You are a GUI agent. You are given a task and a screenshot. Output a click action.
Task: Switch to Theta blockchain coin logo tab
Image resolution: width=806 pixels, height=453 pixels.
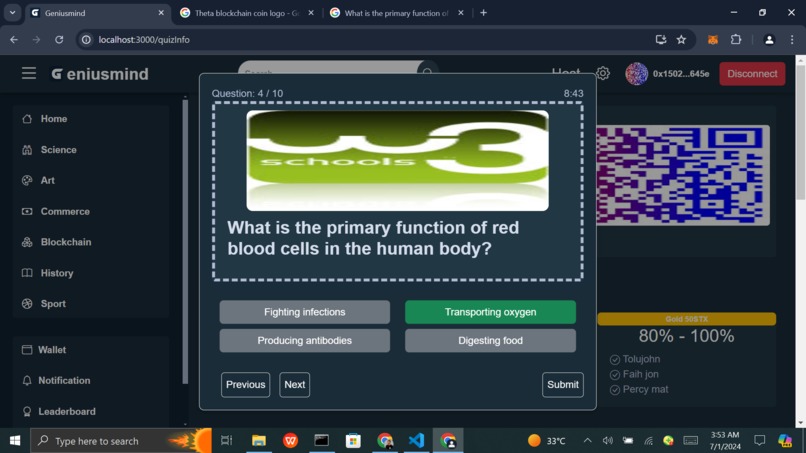point(247,13)
